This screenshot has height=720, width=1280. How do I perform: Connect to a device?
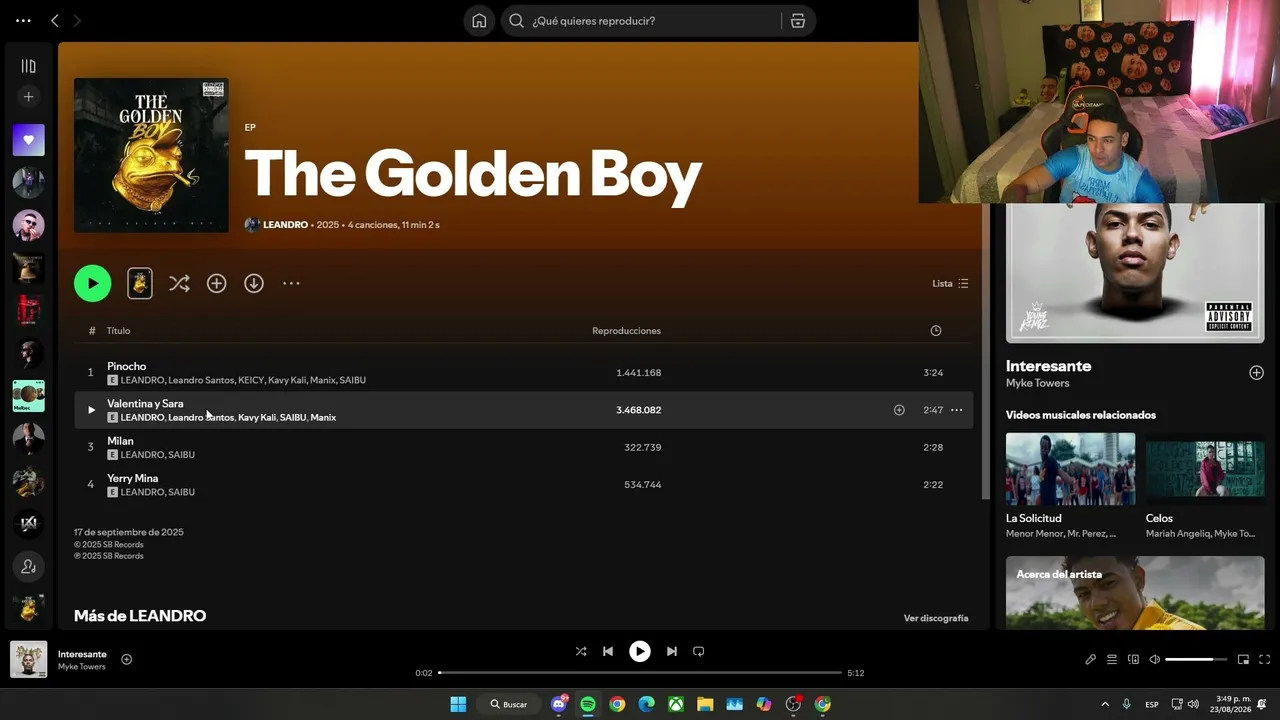[1133, 659]
